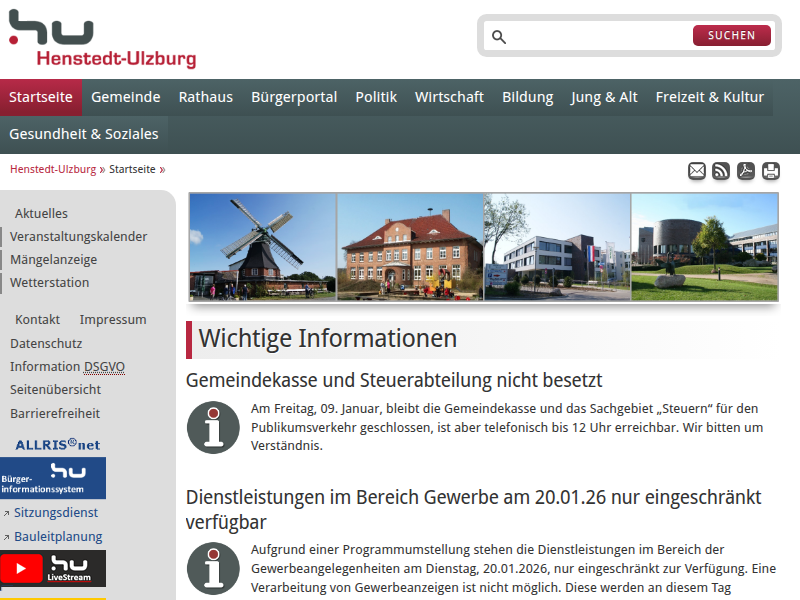The width and height of the screenshot is (800, 600).
Task: Follow the Sitzungsdienst external link
Action: coord(56,513)
